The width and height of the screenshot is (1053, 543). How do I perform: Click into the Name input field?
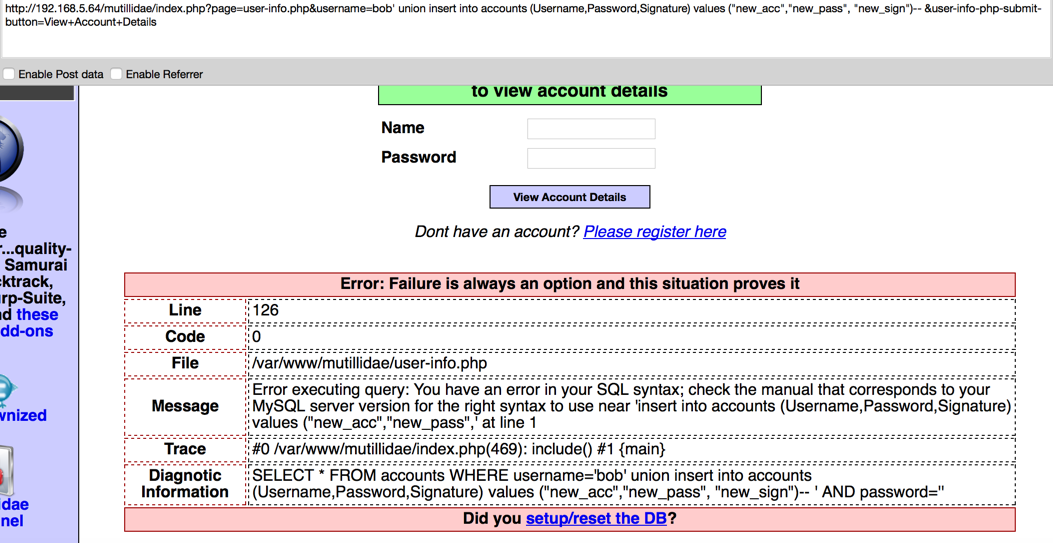click(591, 128)
